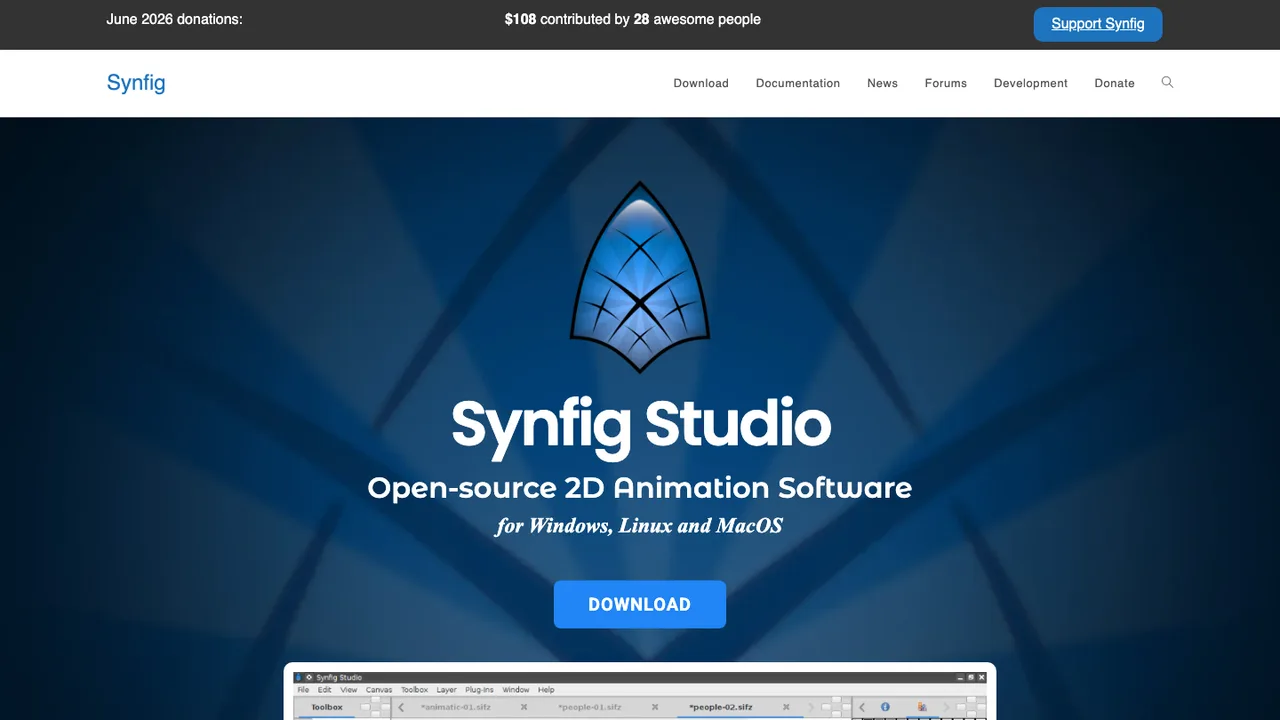Click the blue DOWNLOAD button
Viewport: 1280px width, 720px height.
[640, 604]
